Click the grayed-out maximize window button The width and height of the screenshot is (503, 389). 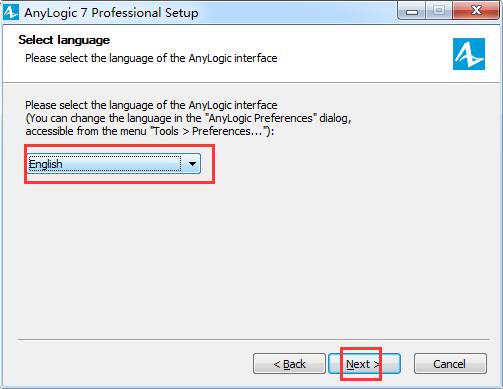[439, 11]
